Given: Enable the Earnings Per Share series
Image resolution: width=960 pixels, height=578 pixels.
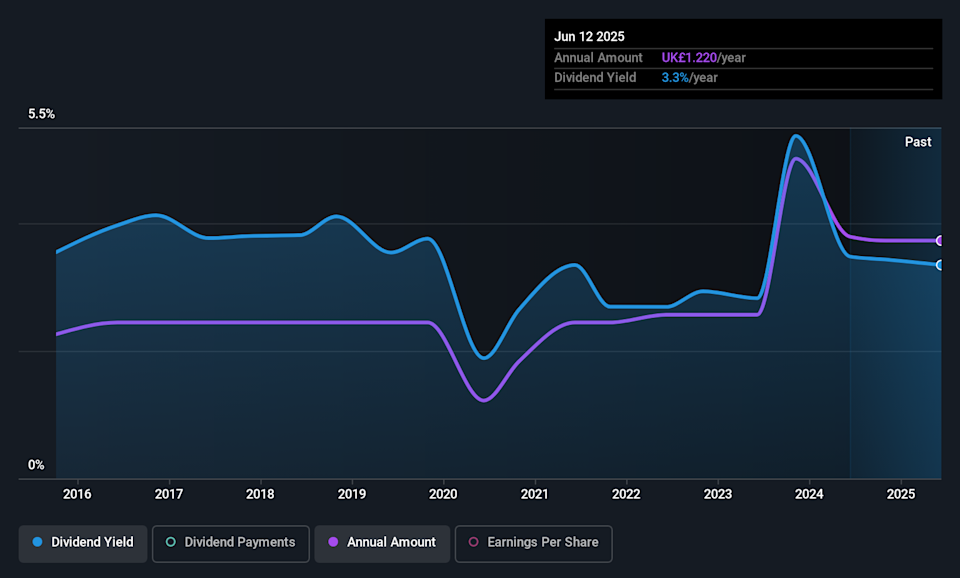Looking at the screenshot, I should click(532, 542).
